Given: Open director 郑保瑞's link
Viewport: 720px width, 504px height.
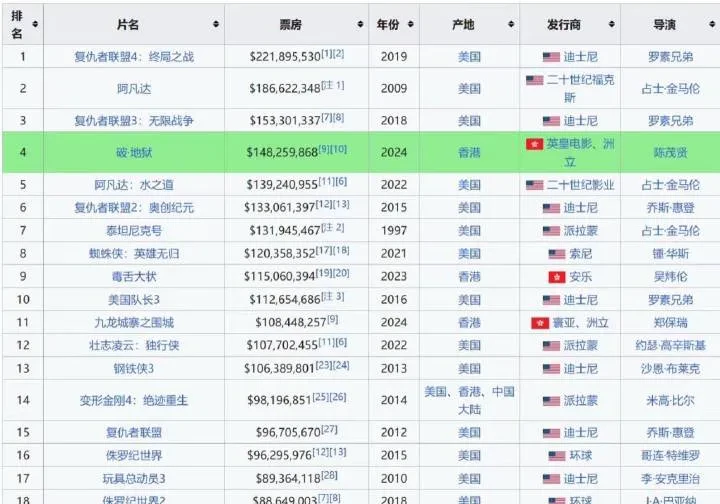Looking at the screenshot, I should point(669,323).
